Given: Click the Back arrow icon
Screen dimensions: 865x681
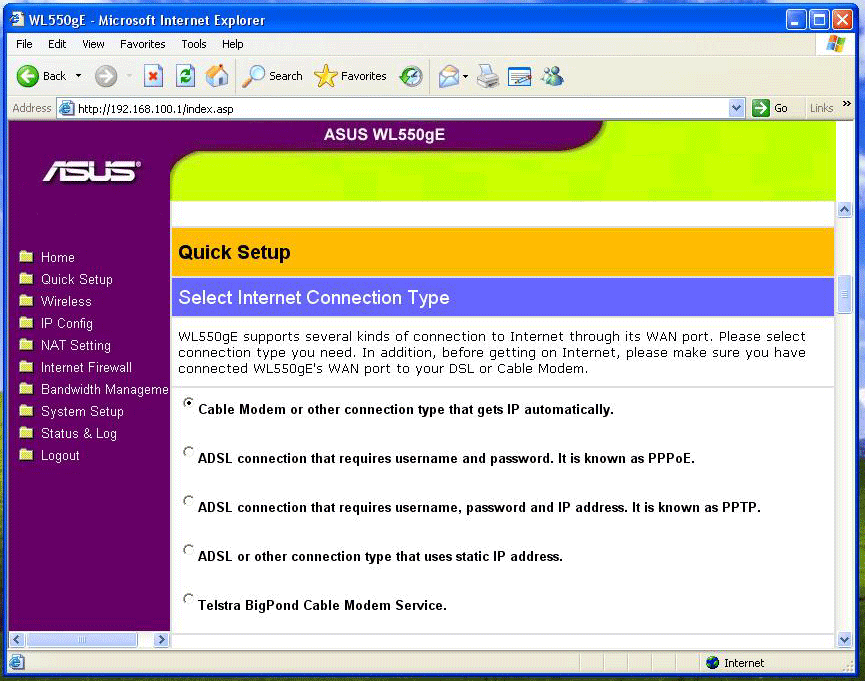Looking at the screenshot, I should tap(28, 76).
